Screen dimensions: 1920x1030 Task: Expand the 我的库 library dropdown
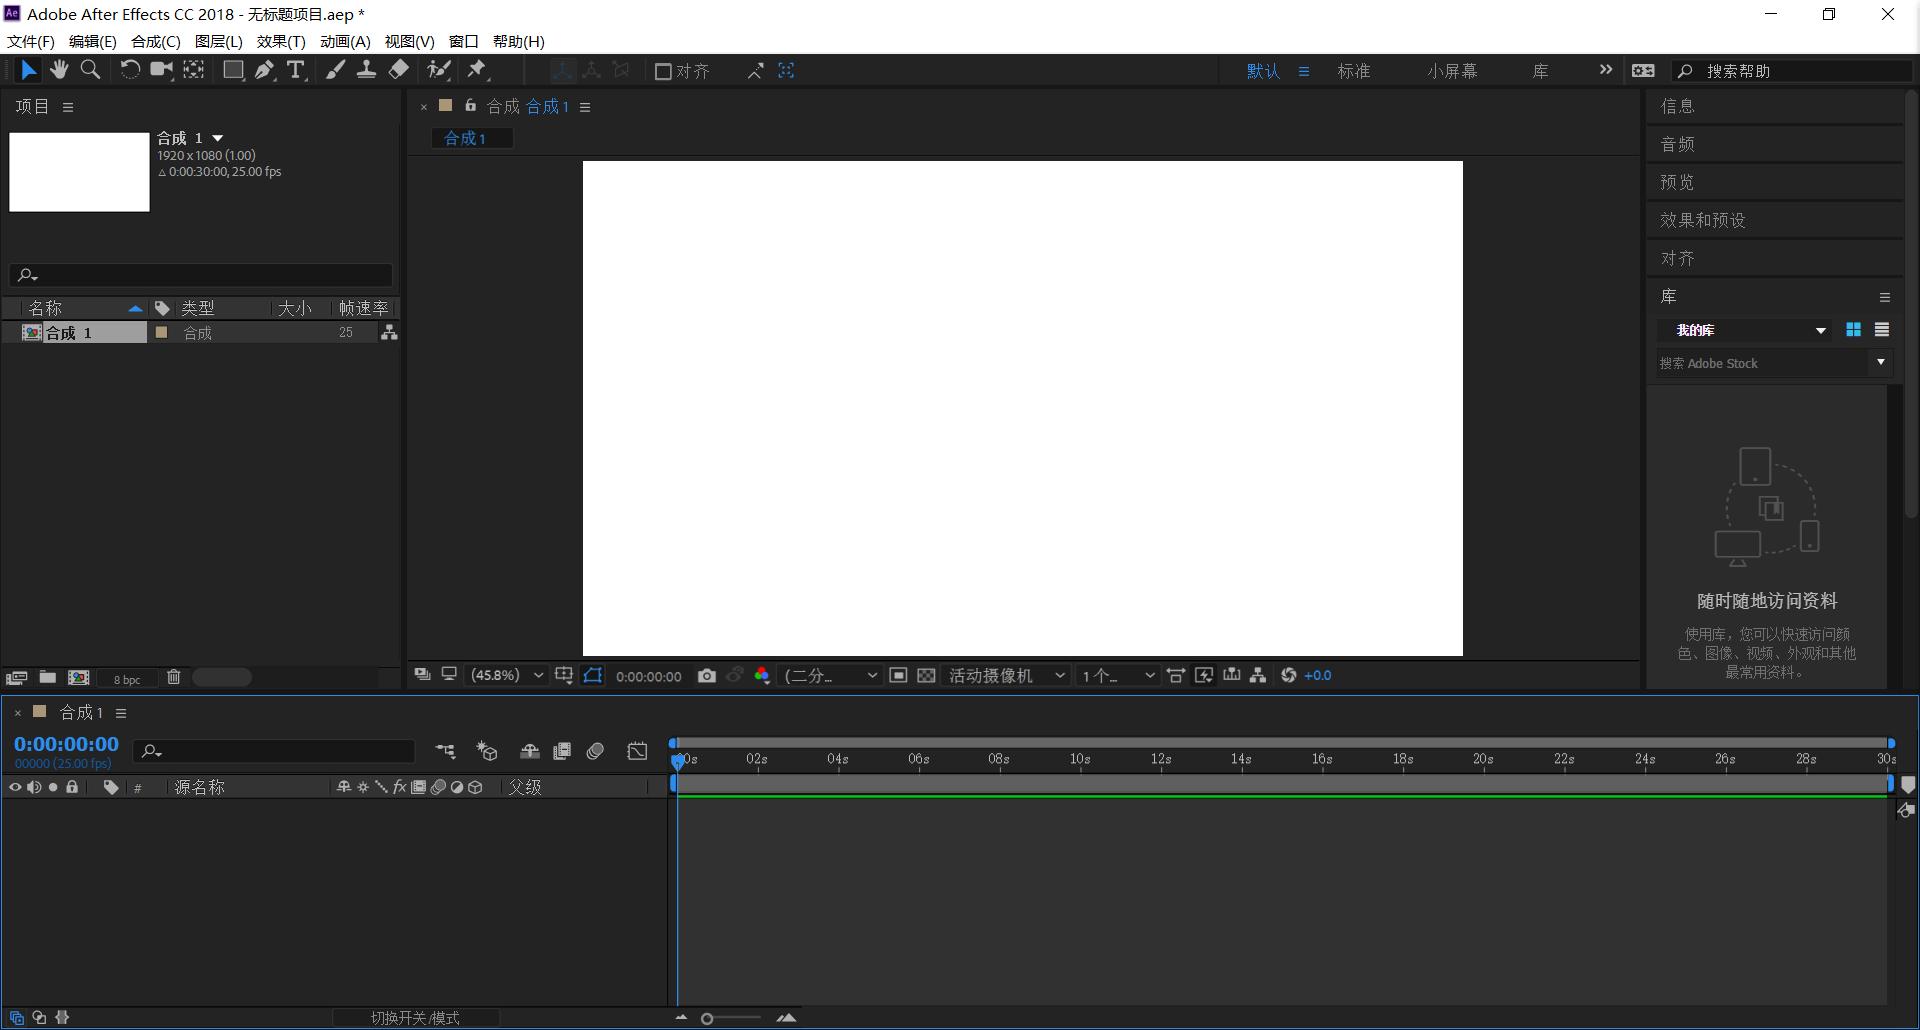click(x=1820, y=331)
